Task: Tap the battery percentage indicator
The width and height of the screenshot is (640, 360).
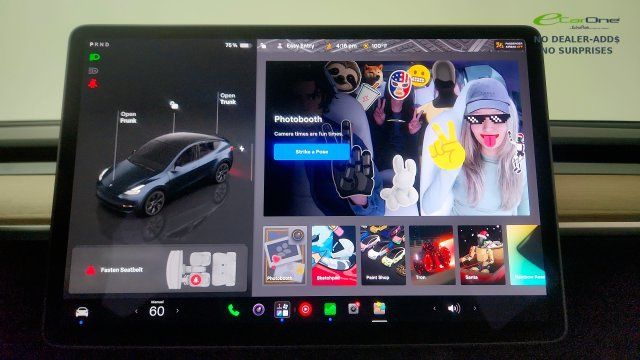Action: (238, 45)
